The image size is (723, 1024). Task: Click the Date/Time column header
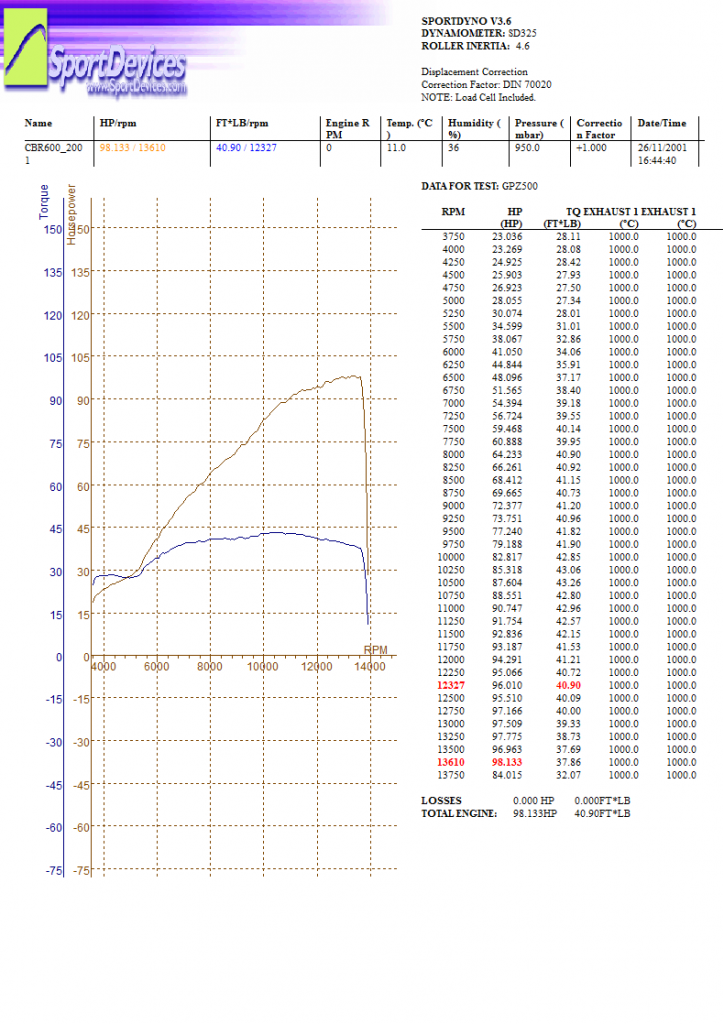661,123
